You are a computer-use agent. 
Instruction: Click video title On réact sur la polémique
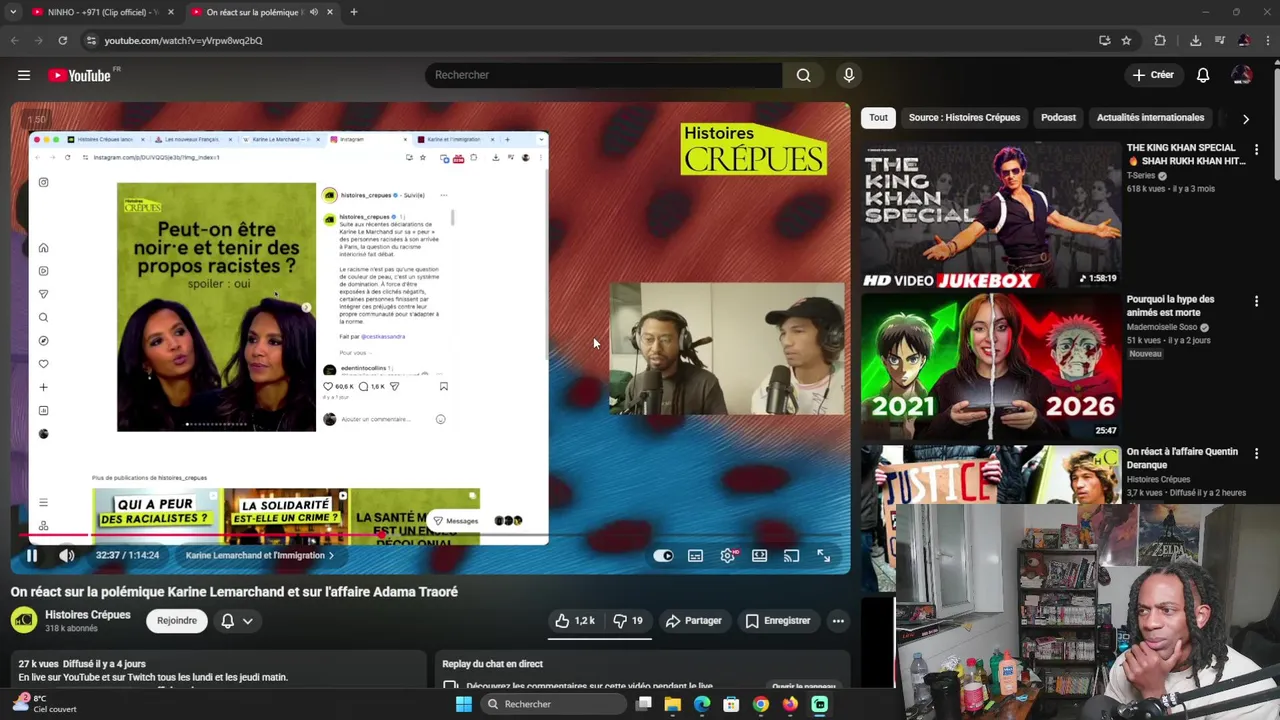(234, 592)
